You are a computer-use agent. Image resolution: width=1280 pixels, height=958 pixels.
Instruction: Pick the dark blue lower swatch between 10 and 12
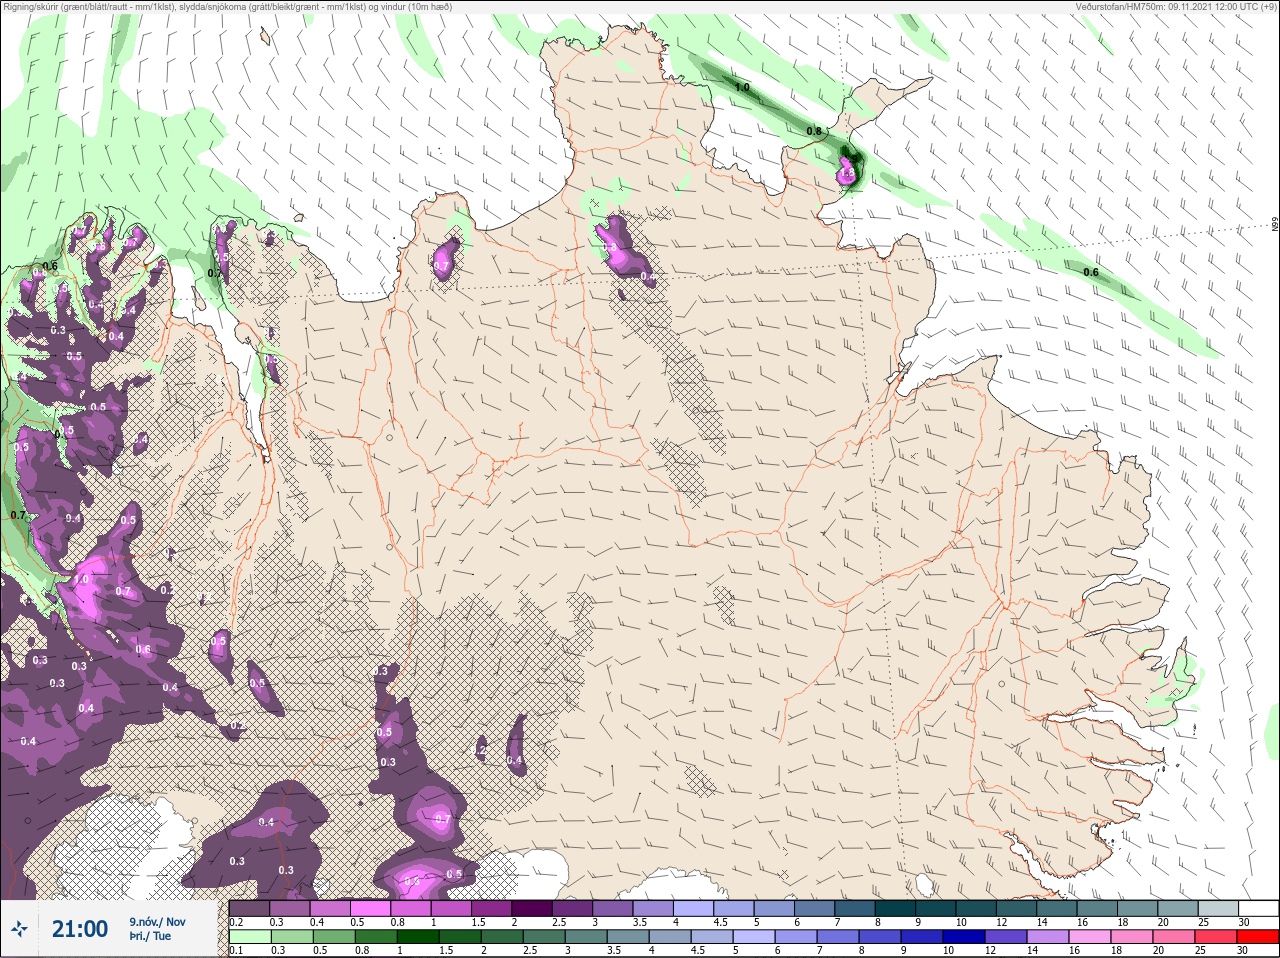pyautogui.click(x=965, y=937)
